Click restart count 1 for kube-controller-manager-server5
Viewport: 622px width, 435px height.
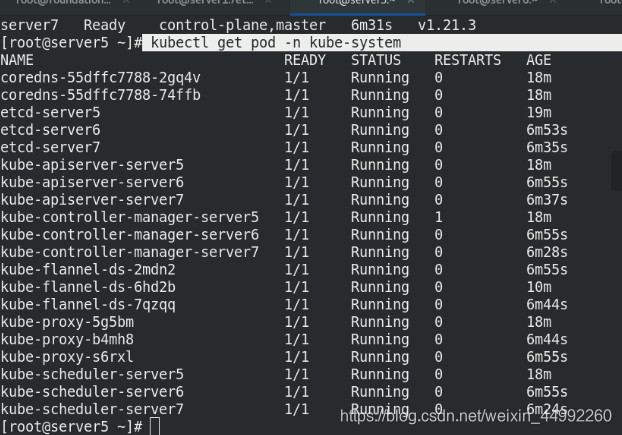[438, 217]
